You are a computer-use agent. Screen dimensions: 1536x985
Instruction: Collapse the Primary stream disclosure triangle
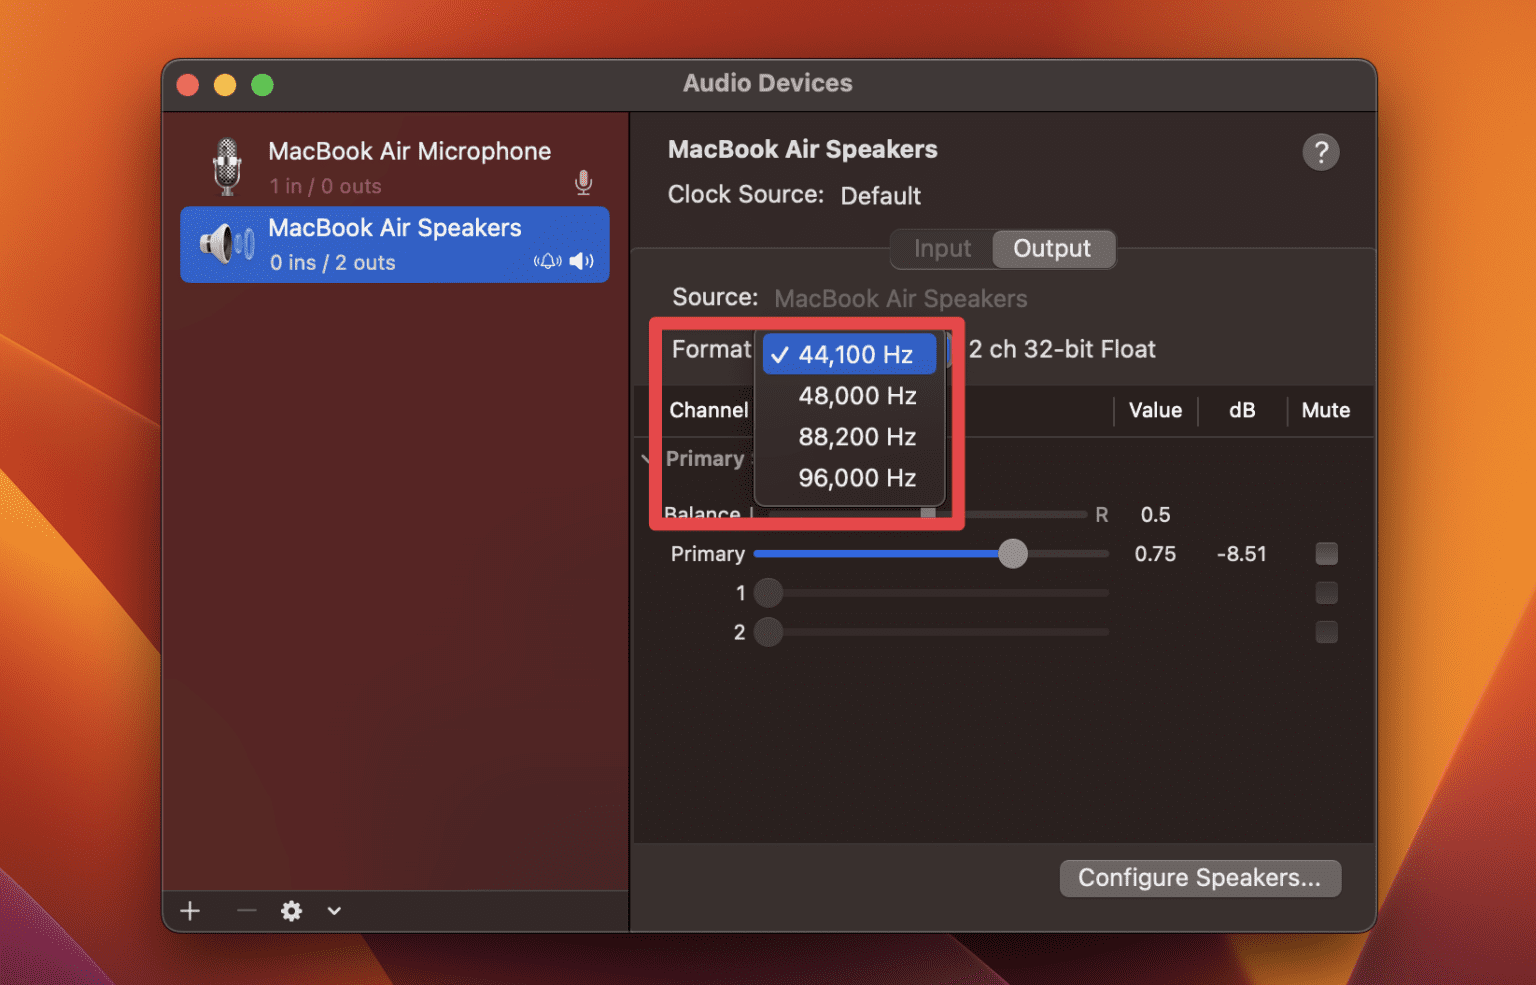tap(647, 459)
